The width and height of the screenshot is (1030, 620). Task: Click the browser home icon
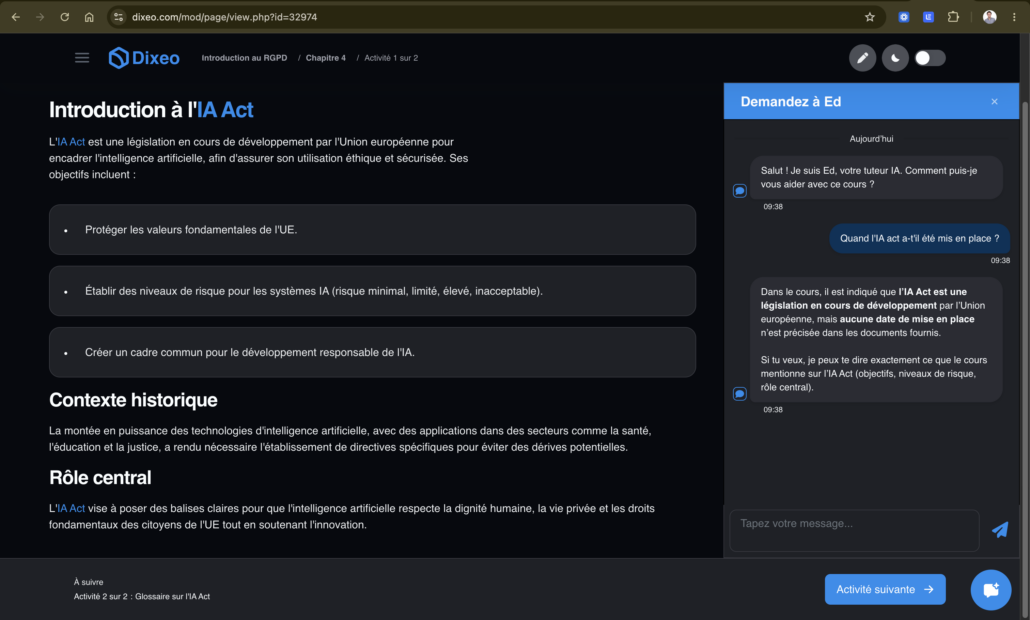89,17
